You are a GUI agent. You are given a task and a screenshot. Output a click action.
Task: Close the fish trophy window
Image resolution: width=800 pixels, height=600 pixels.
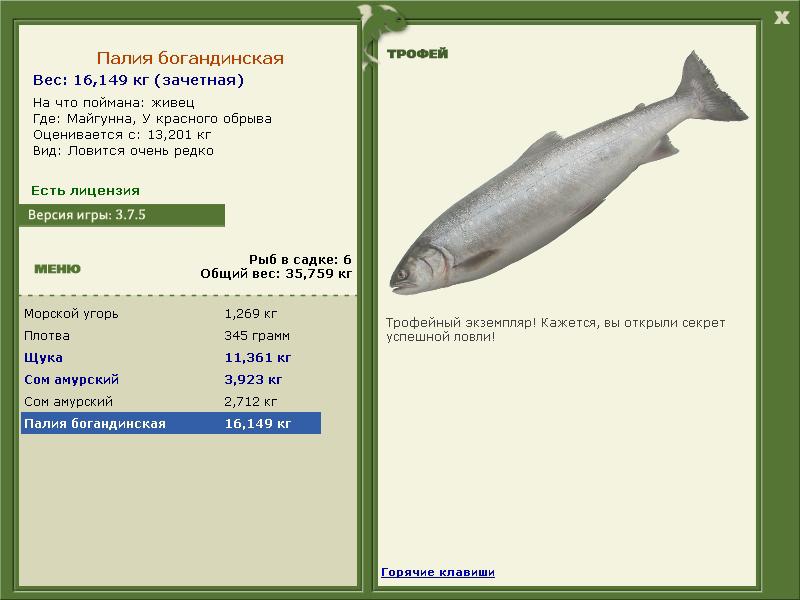(781, 18)
